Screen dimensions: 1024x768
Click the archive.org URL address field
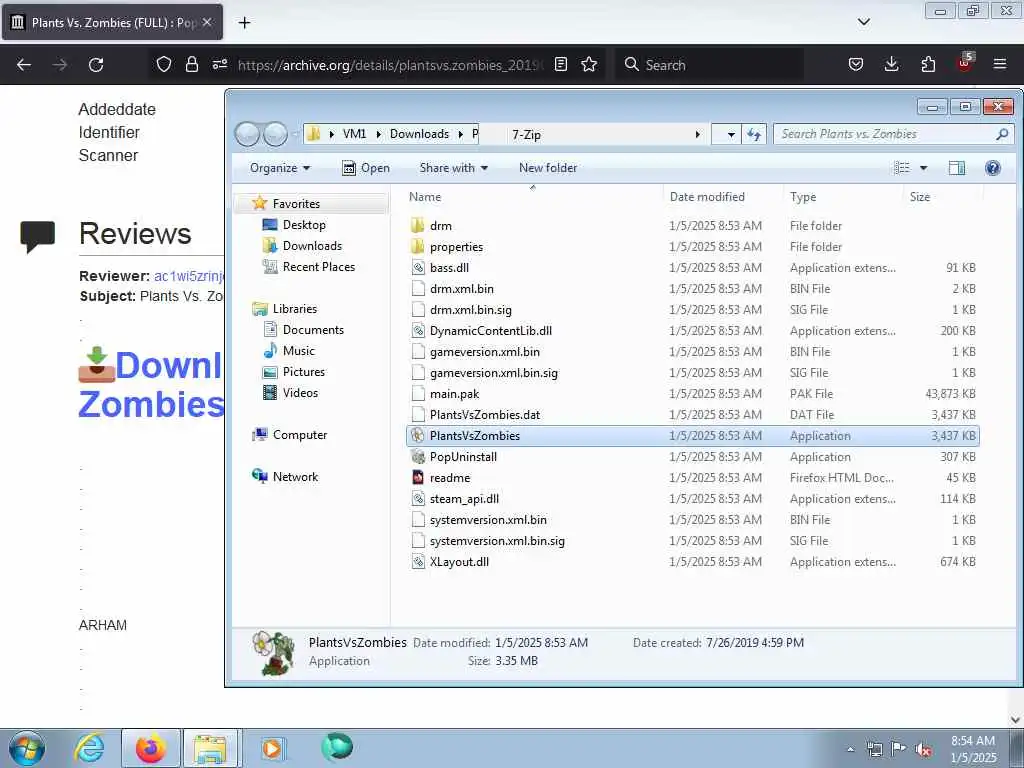pyautogui.click(x=390, y=65)
